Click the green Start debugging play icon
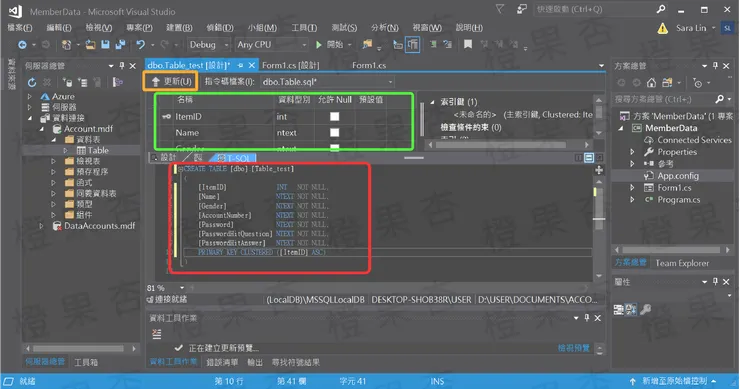 pos(319,44)
